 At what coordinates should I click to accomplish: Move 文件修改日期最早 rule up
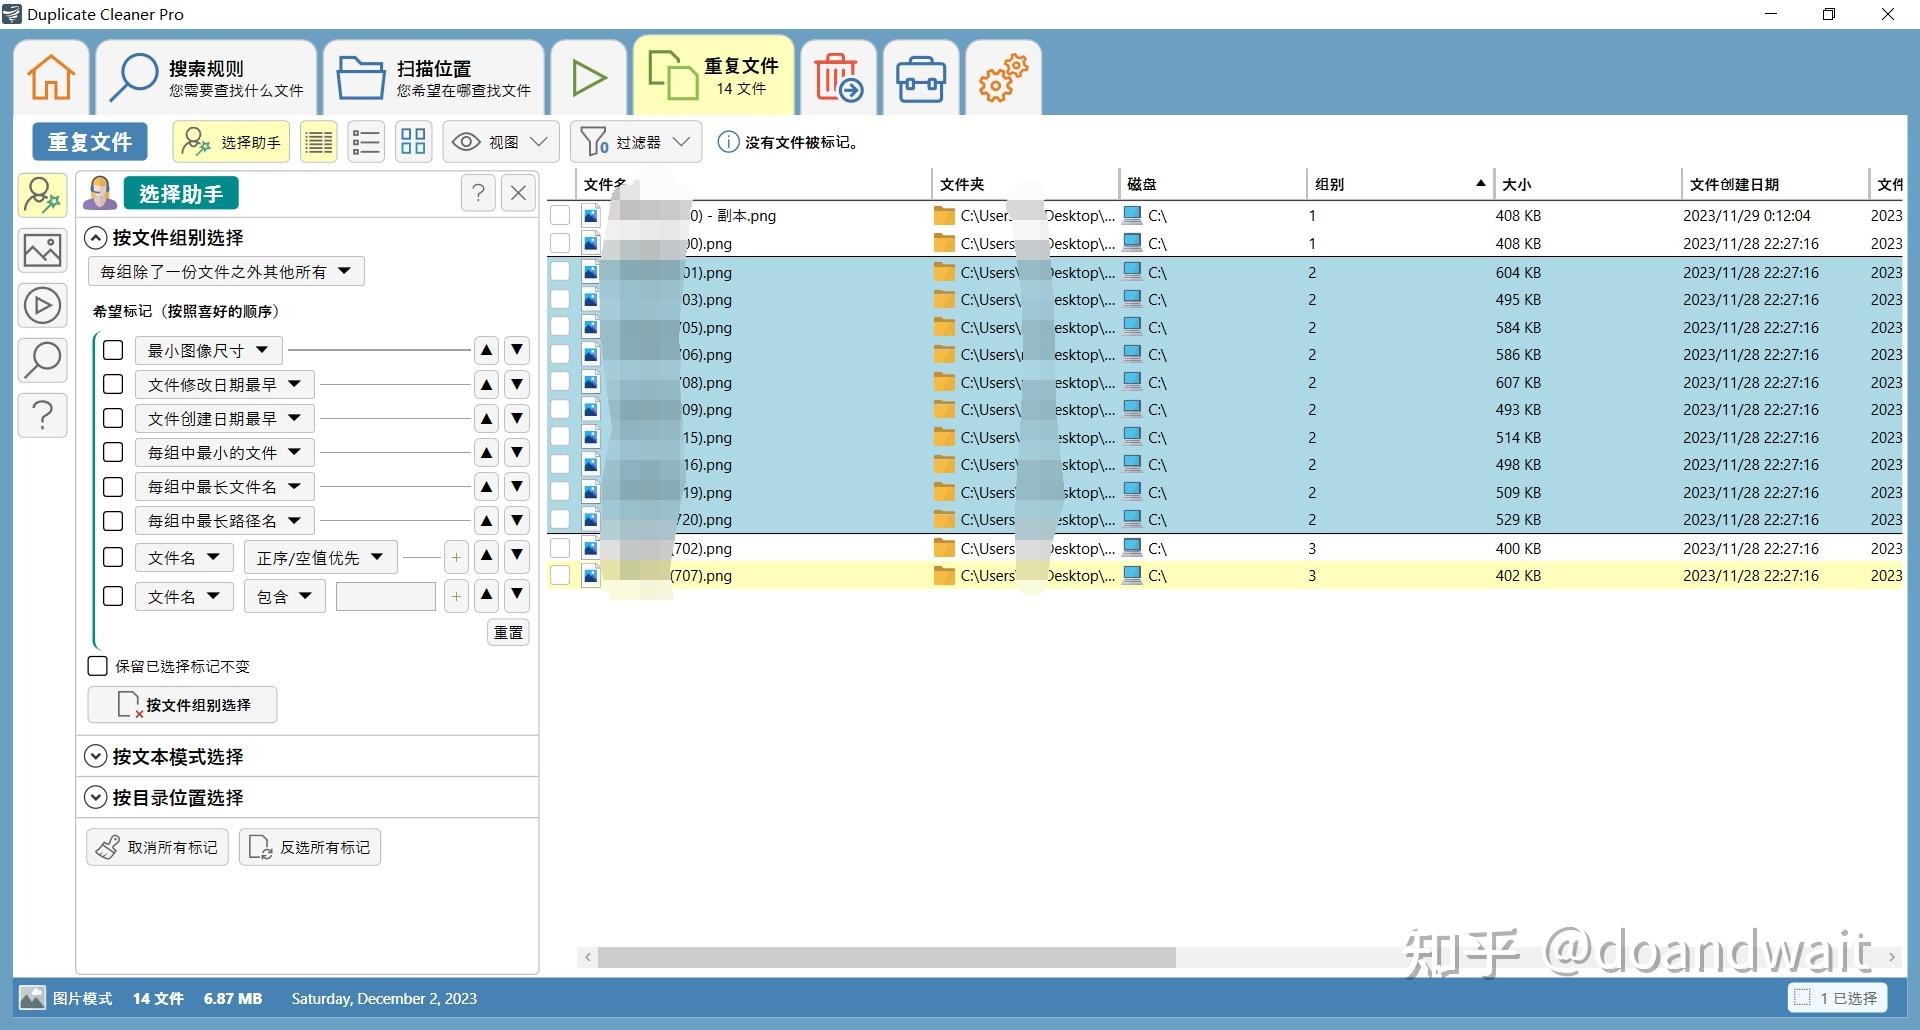click(486, 384)
